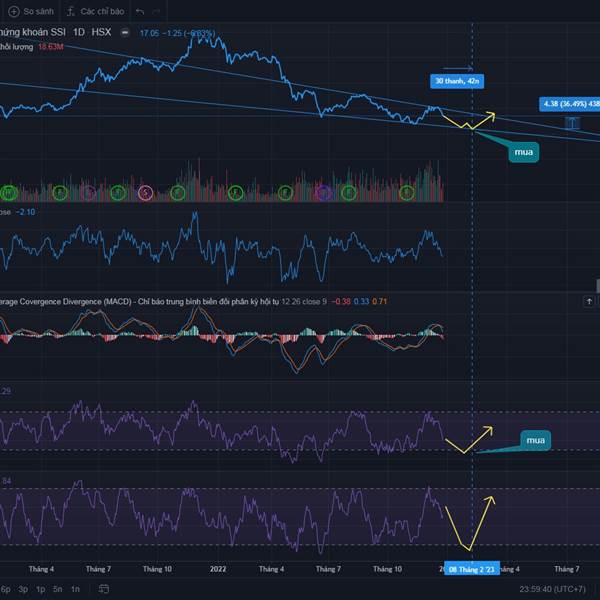Select the 4.38 (36.49%) price range label
Viewport: 600px width, 600px height.
[x=570, y=104]
